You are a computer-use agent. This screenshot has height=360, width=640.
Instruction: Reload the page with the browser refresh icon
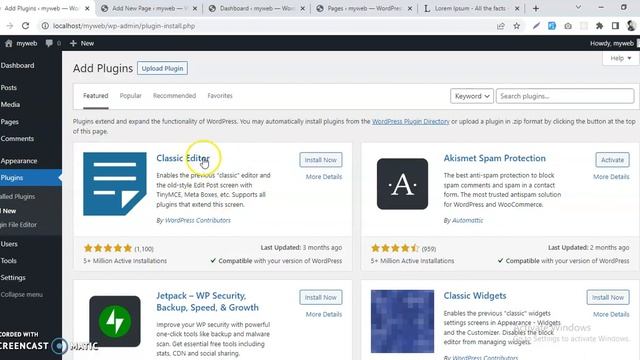25,26
